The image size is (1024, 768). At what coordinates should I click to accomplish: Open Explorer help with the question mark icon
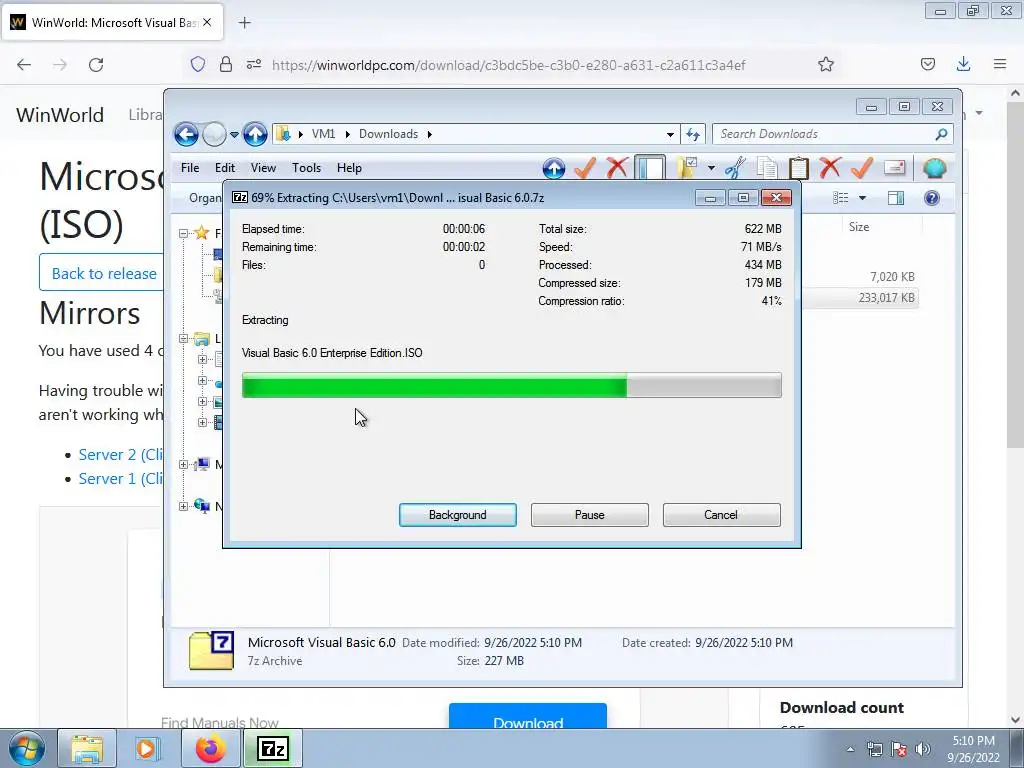(932, 198)
